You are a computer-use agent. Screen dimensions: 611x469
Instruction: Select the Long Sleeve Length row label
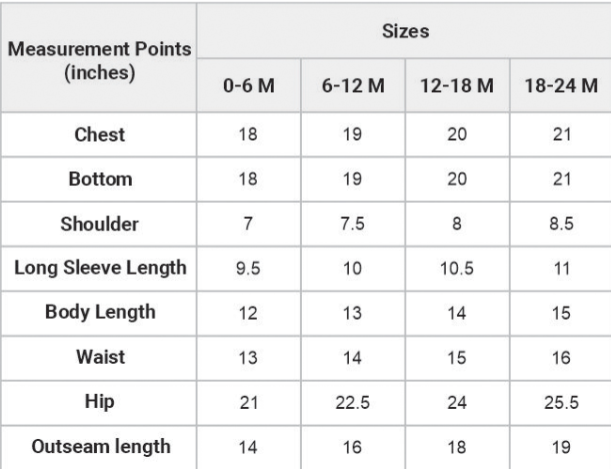coord(99,268)
